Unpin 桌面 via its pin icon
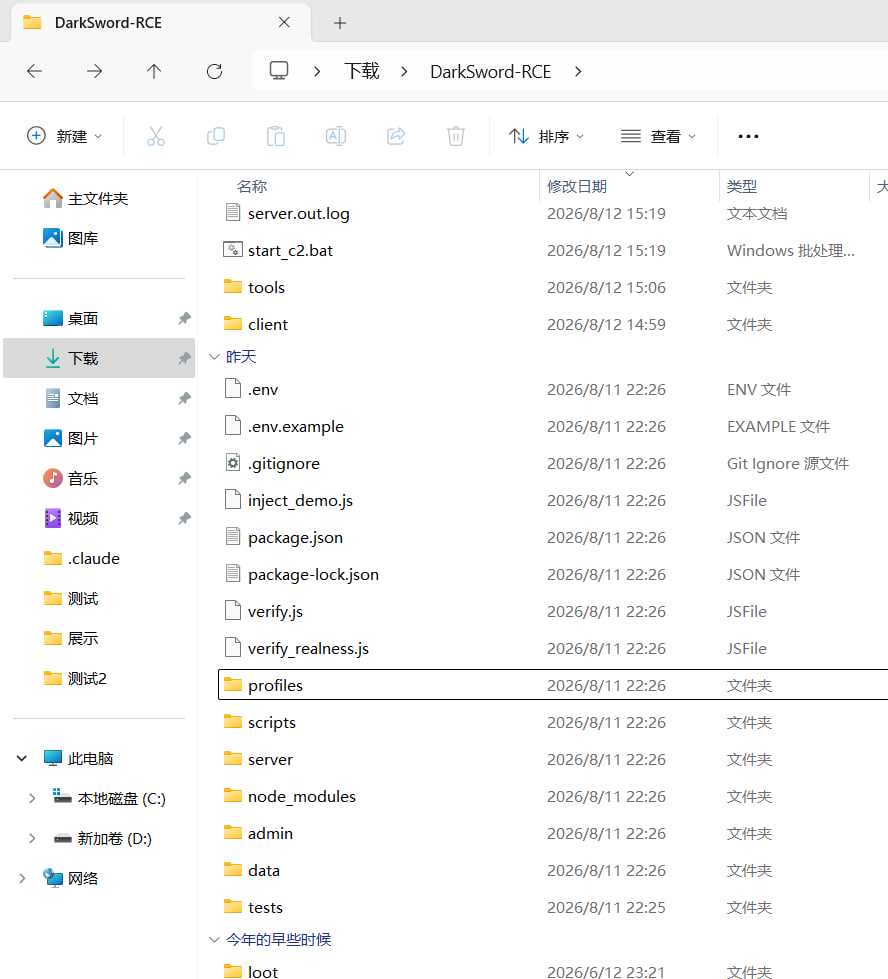Screen dimensions: 888x979 [184, 318]
